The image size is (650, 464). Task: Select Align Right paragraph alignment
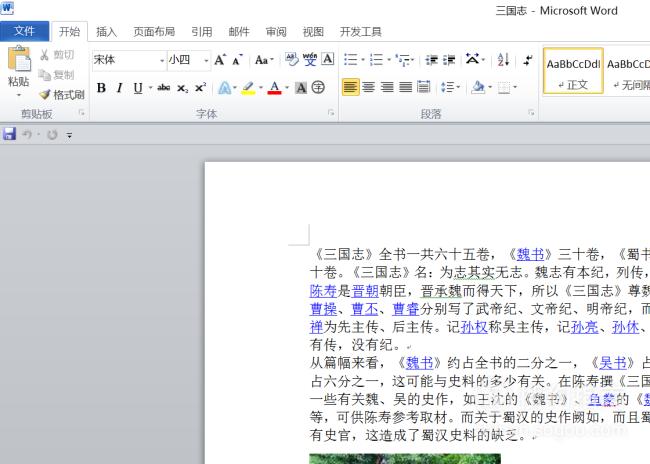pyautogui.click(x=387, y=87)
